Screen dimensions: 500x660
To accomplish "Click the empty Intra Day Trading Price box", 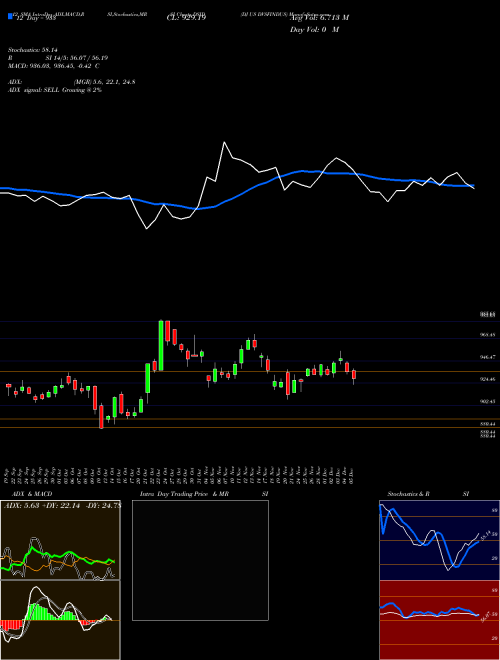I will point(200,560).
